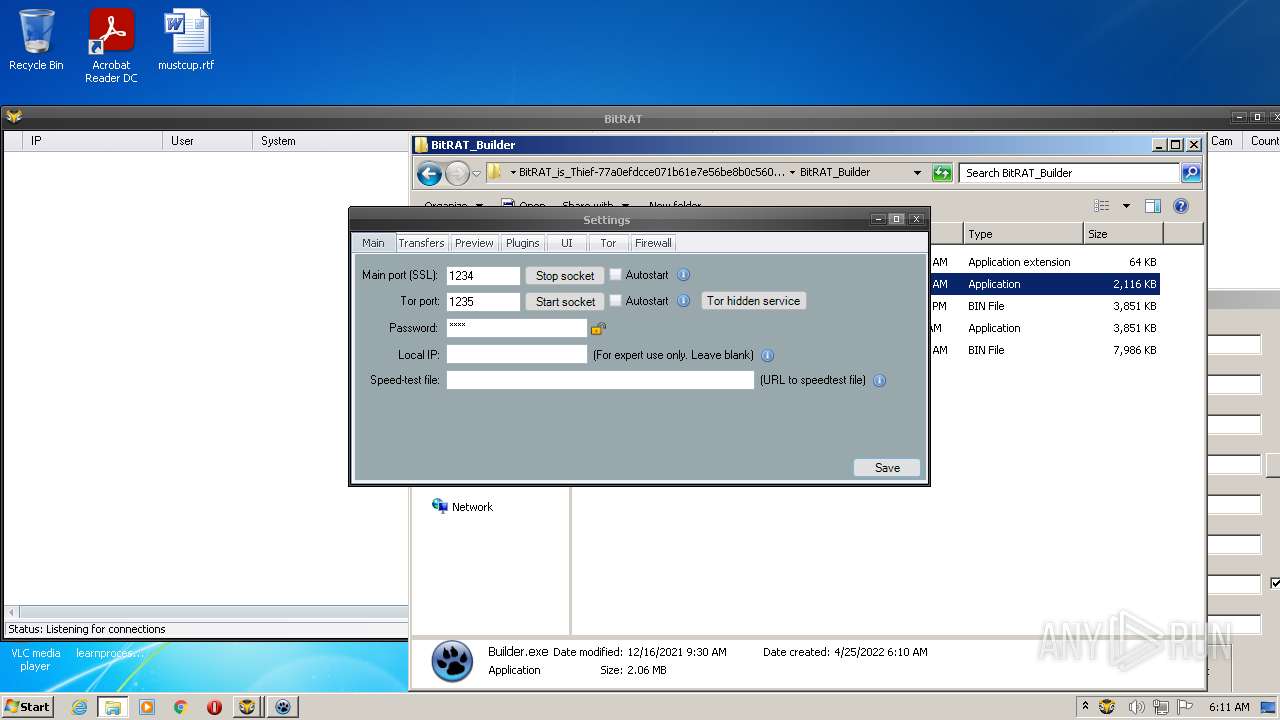This screenshot has width=1280, height=720.
Task: Click Save in Settings dialog
Action: 887,468
